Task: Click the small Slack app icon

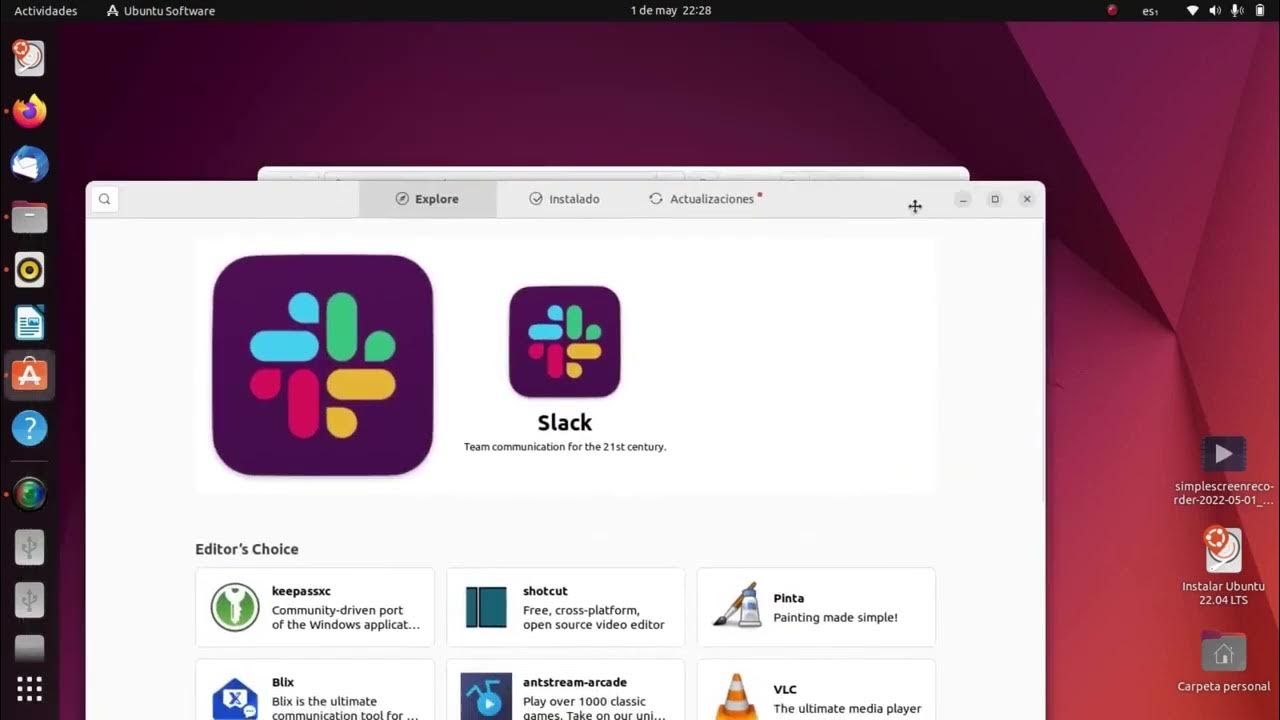Action: point(565,342)
